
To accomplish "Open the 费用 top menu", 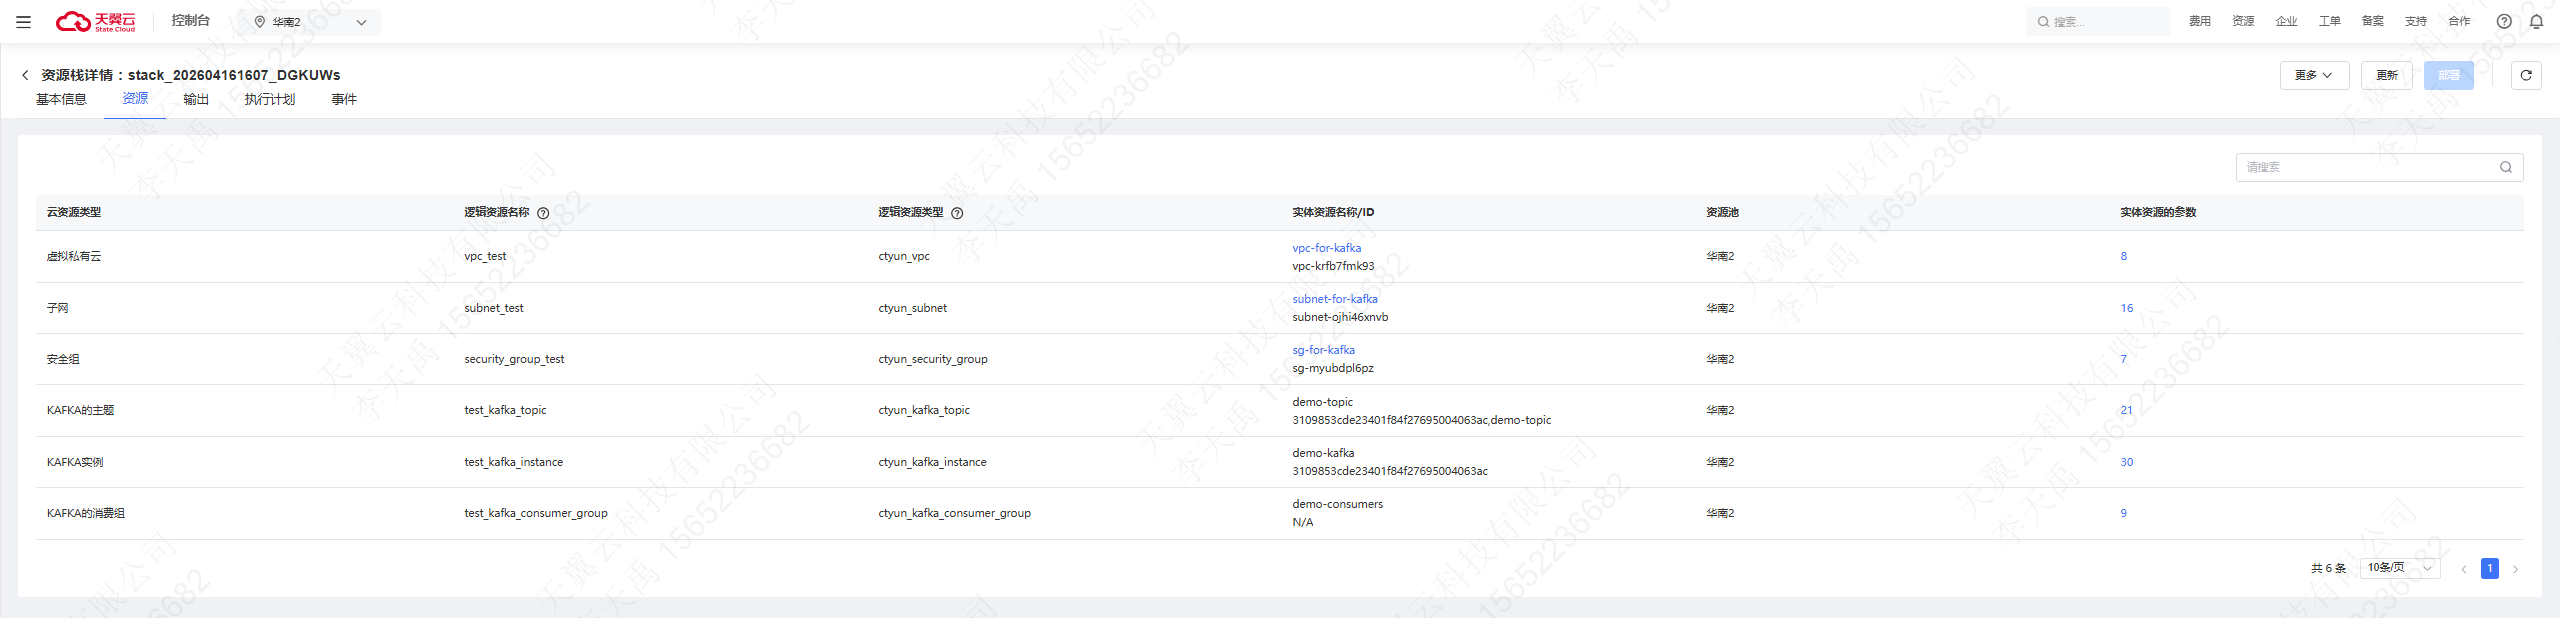I will pos(2200,21).
